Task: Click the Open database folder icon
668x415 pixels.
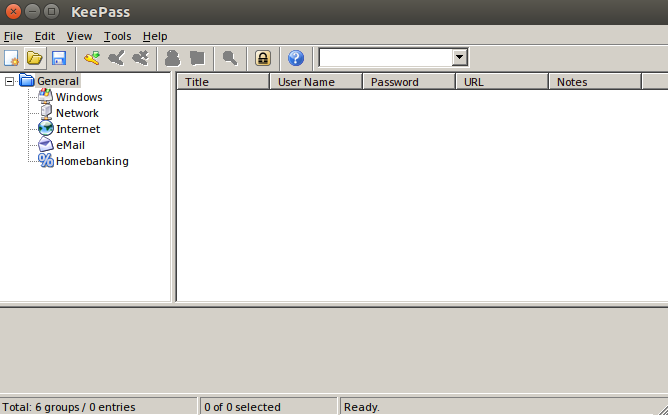Action: [x=35, y=58]
